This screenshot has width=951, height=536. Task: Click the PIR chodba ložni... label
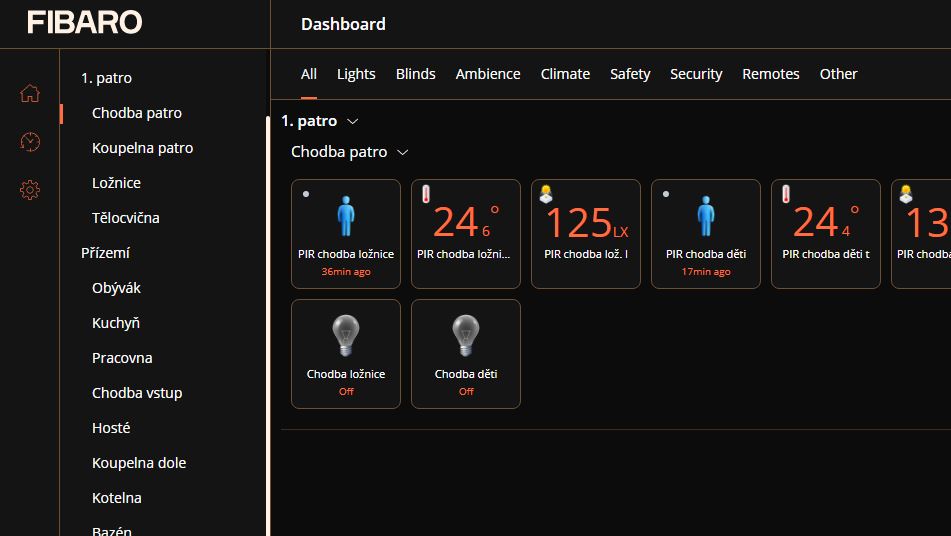point(463,255)
